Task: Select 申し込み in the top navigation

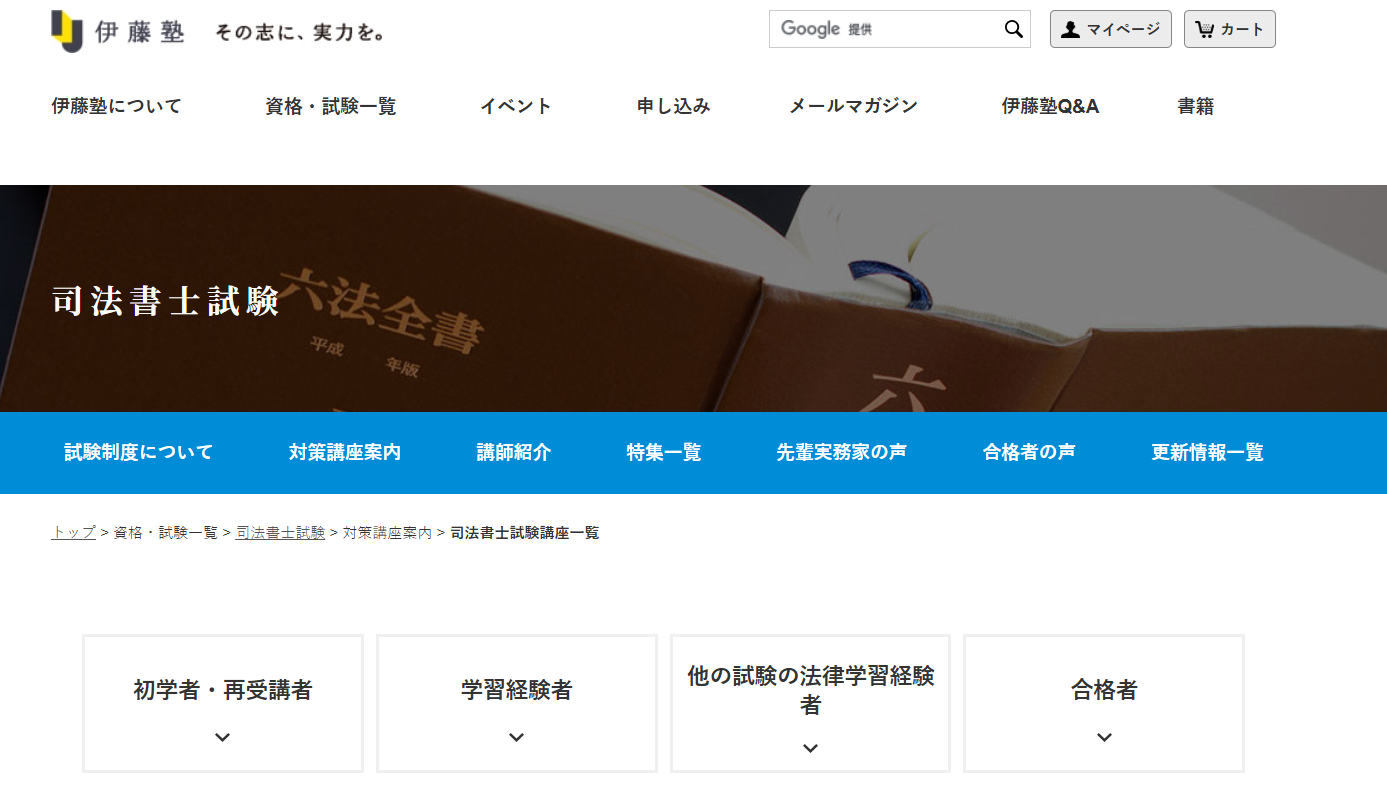Action: pos(674,106)
